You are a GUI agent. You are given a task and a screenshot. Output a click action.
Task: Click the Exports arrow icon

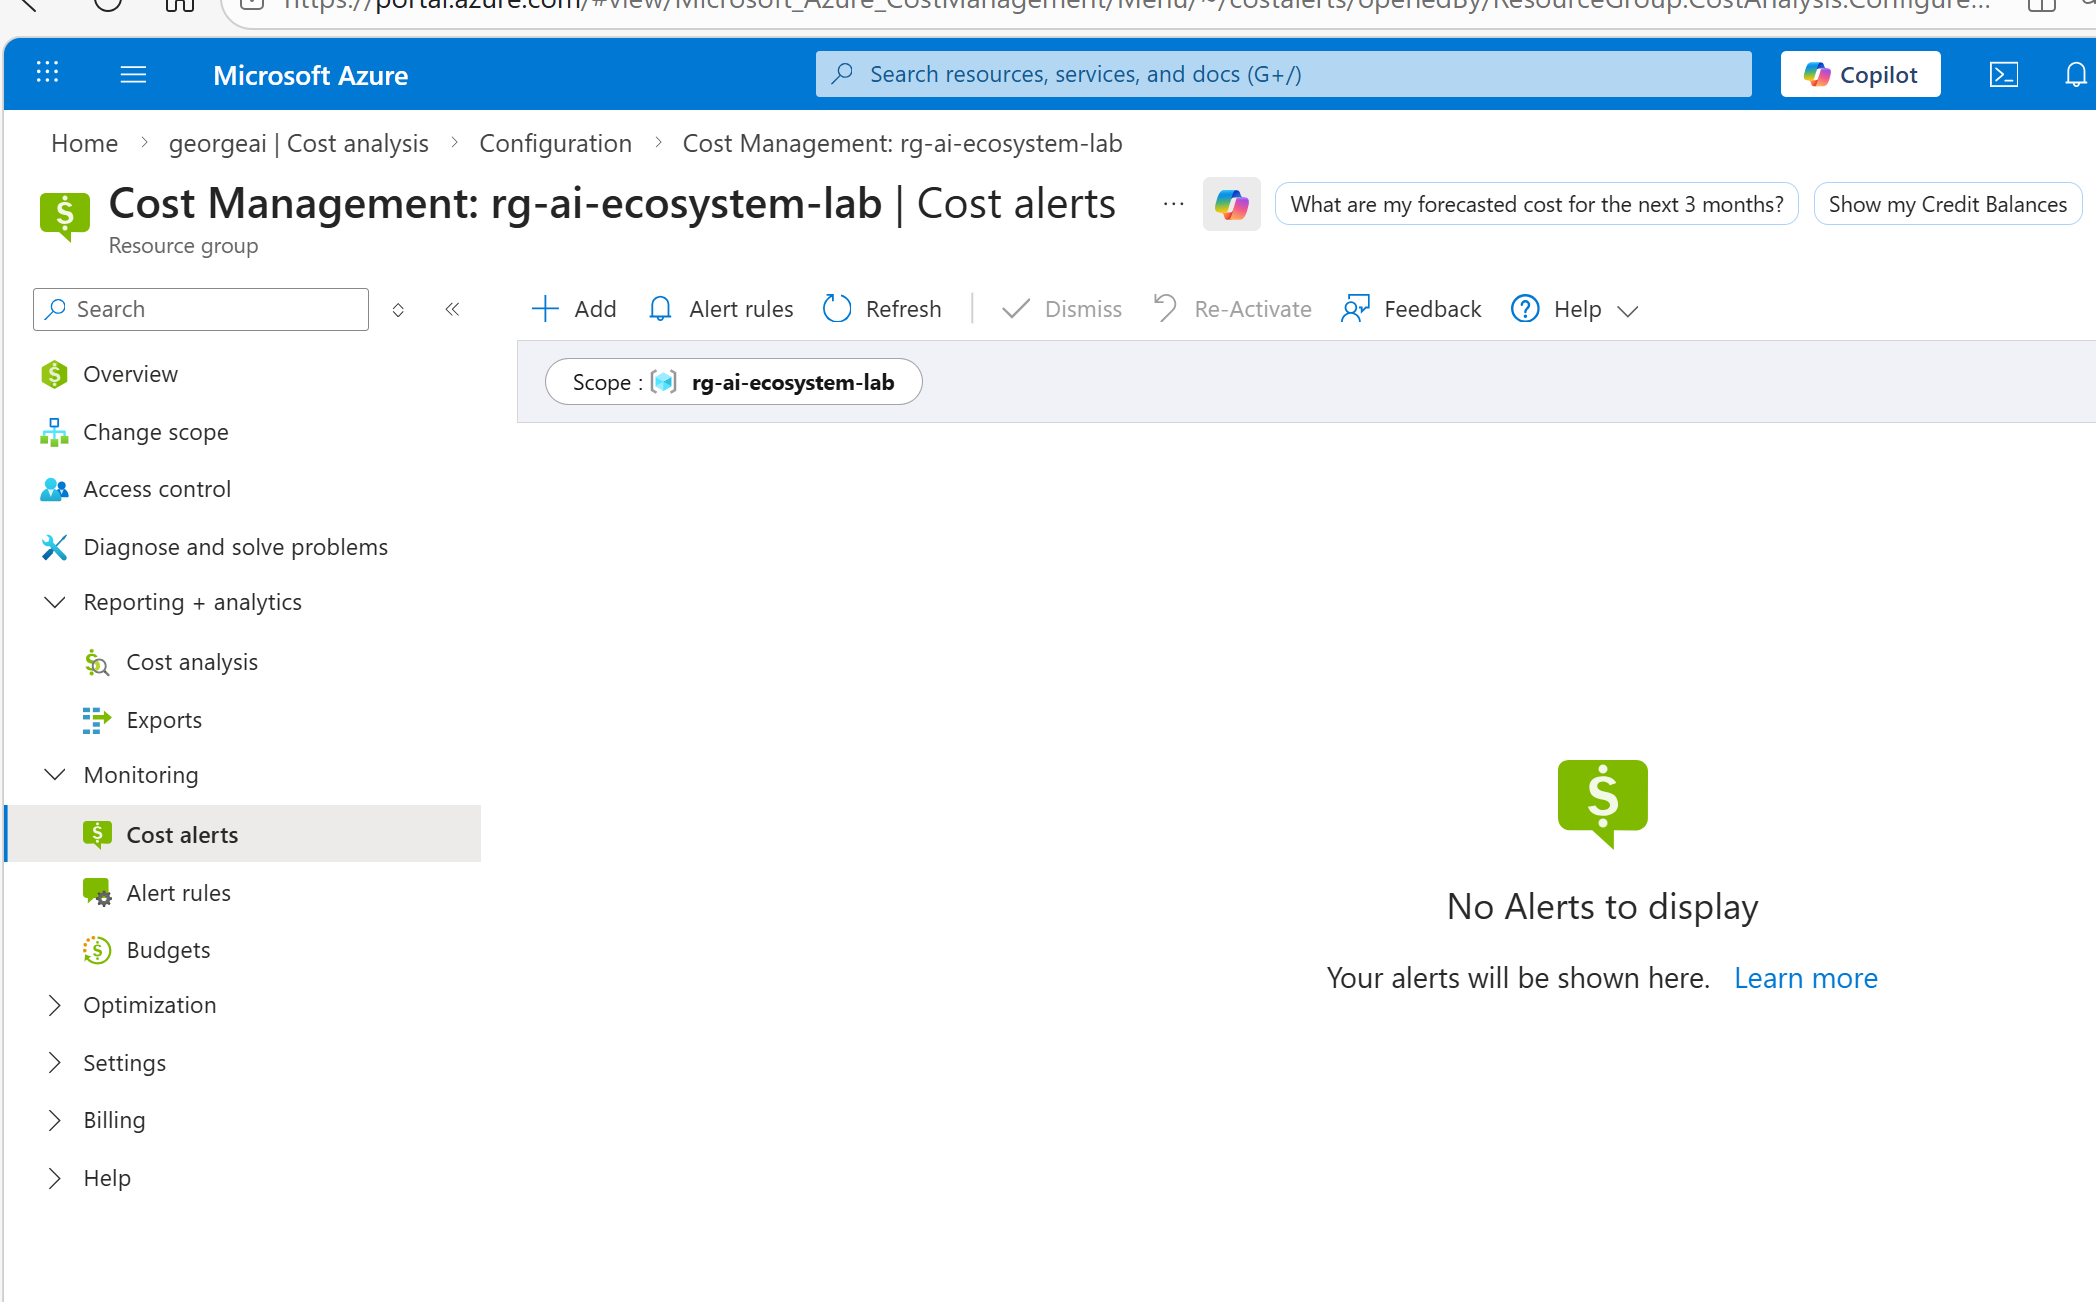(x=97, y=720)
